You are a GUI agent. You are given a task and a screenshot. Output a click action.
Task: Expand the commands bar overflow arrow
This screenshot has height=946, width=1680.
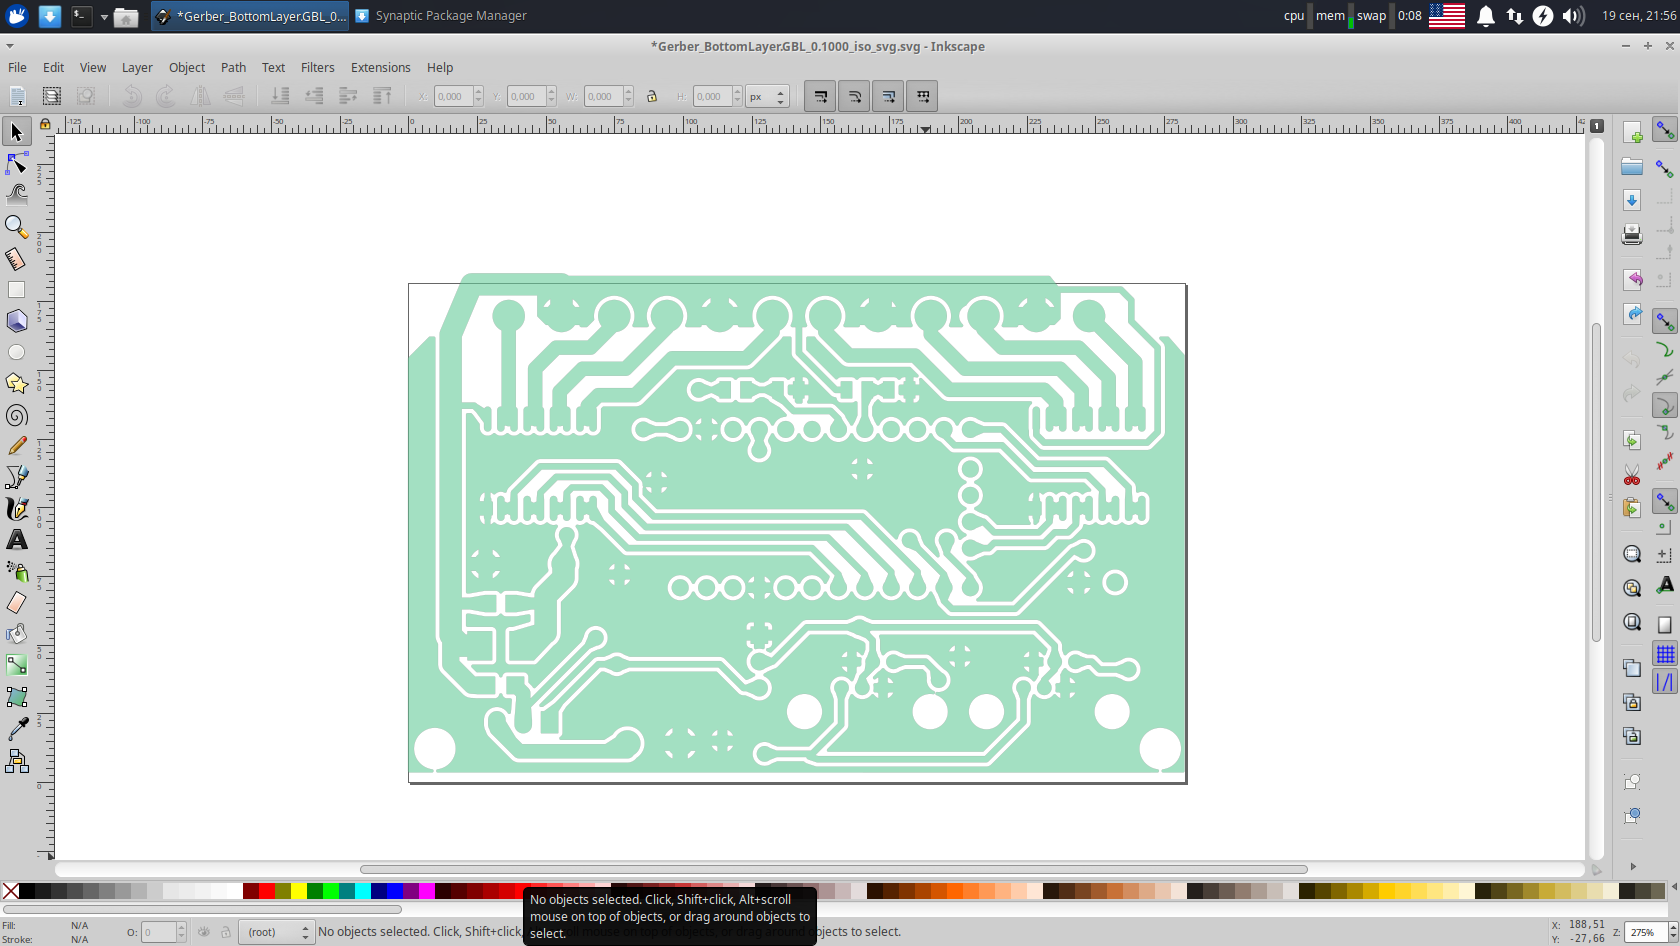(1633, 866)
